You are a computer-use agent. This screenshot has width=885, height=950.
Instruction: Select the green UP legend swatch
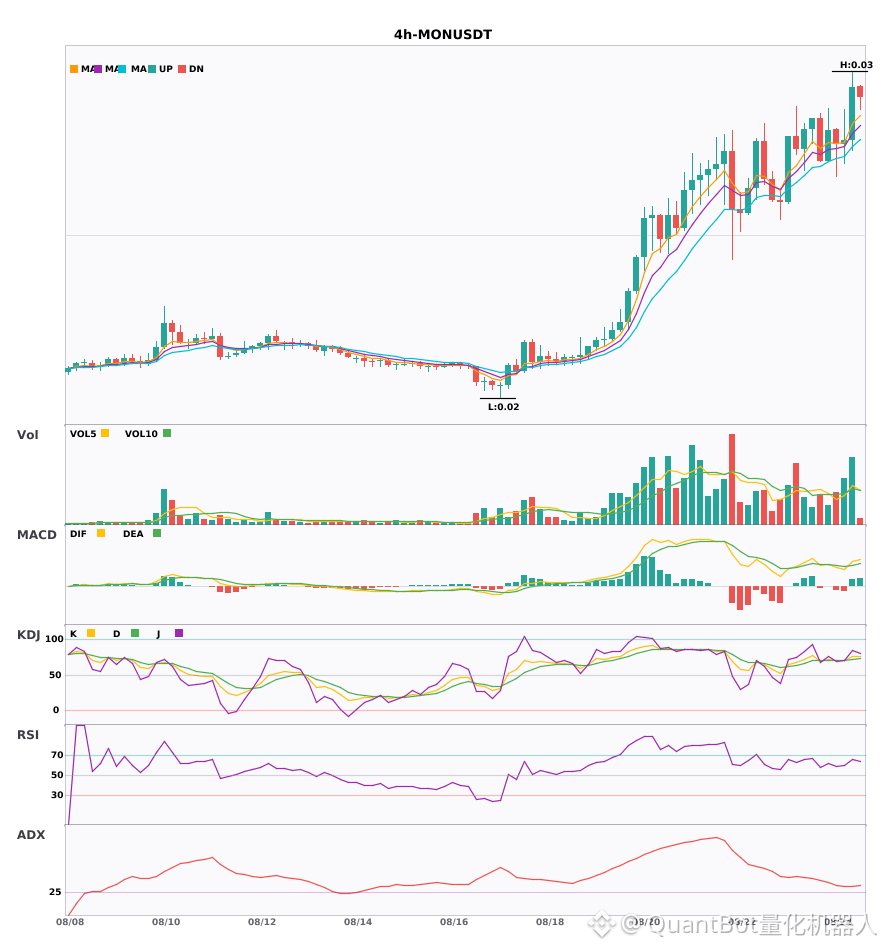click(x=152, y=69)
